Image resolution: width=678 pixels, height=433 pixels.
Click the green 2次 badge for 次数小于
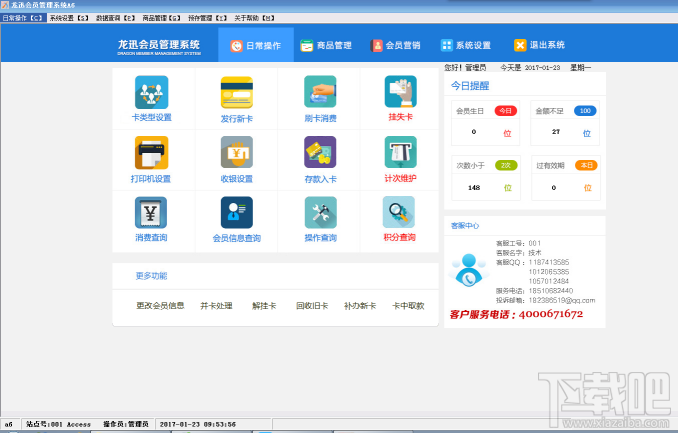(506, 165)
